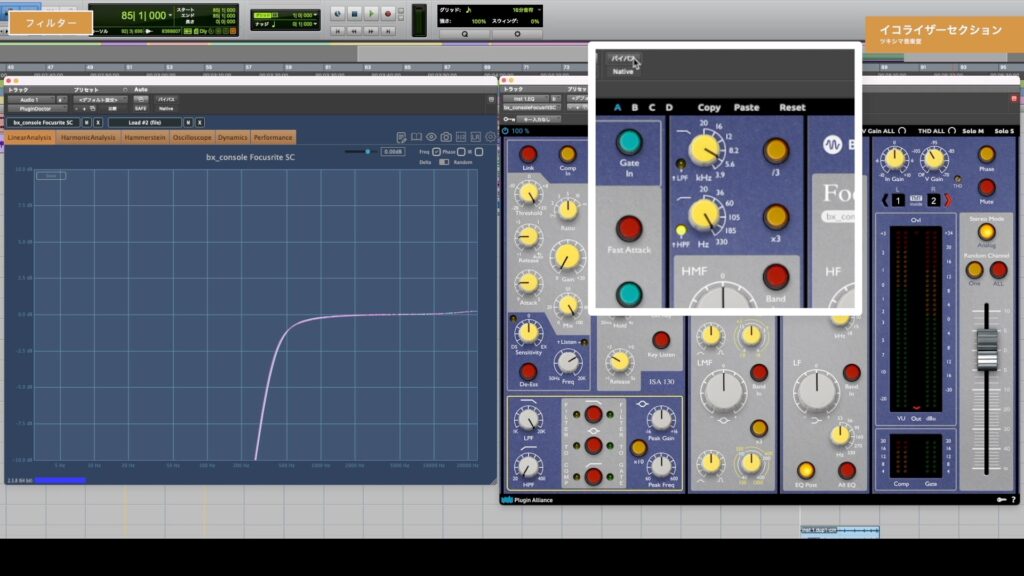Toggle the IR checkbox in PluginDoctor
The image size is (1024, 576).
(479, 152)
